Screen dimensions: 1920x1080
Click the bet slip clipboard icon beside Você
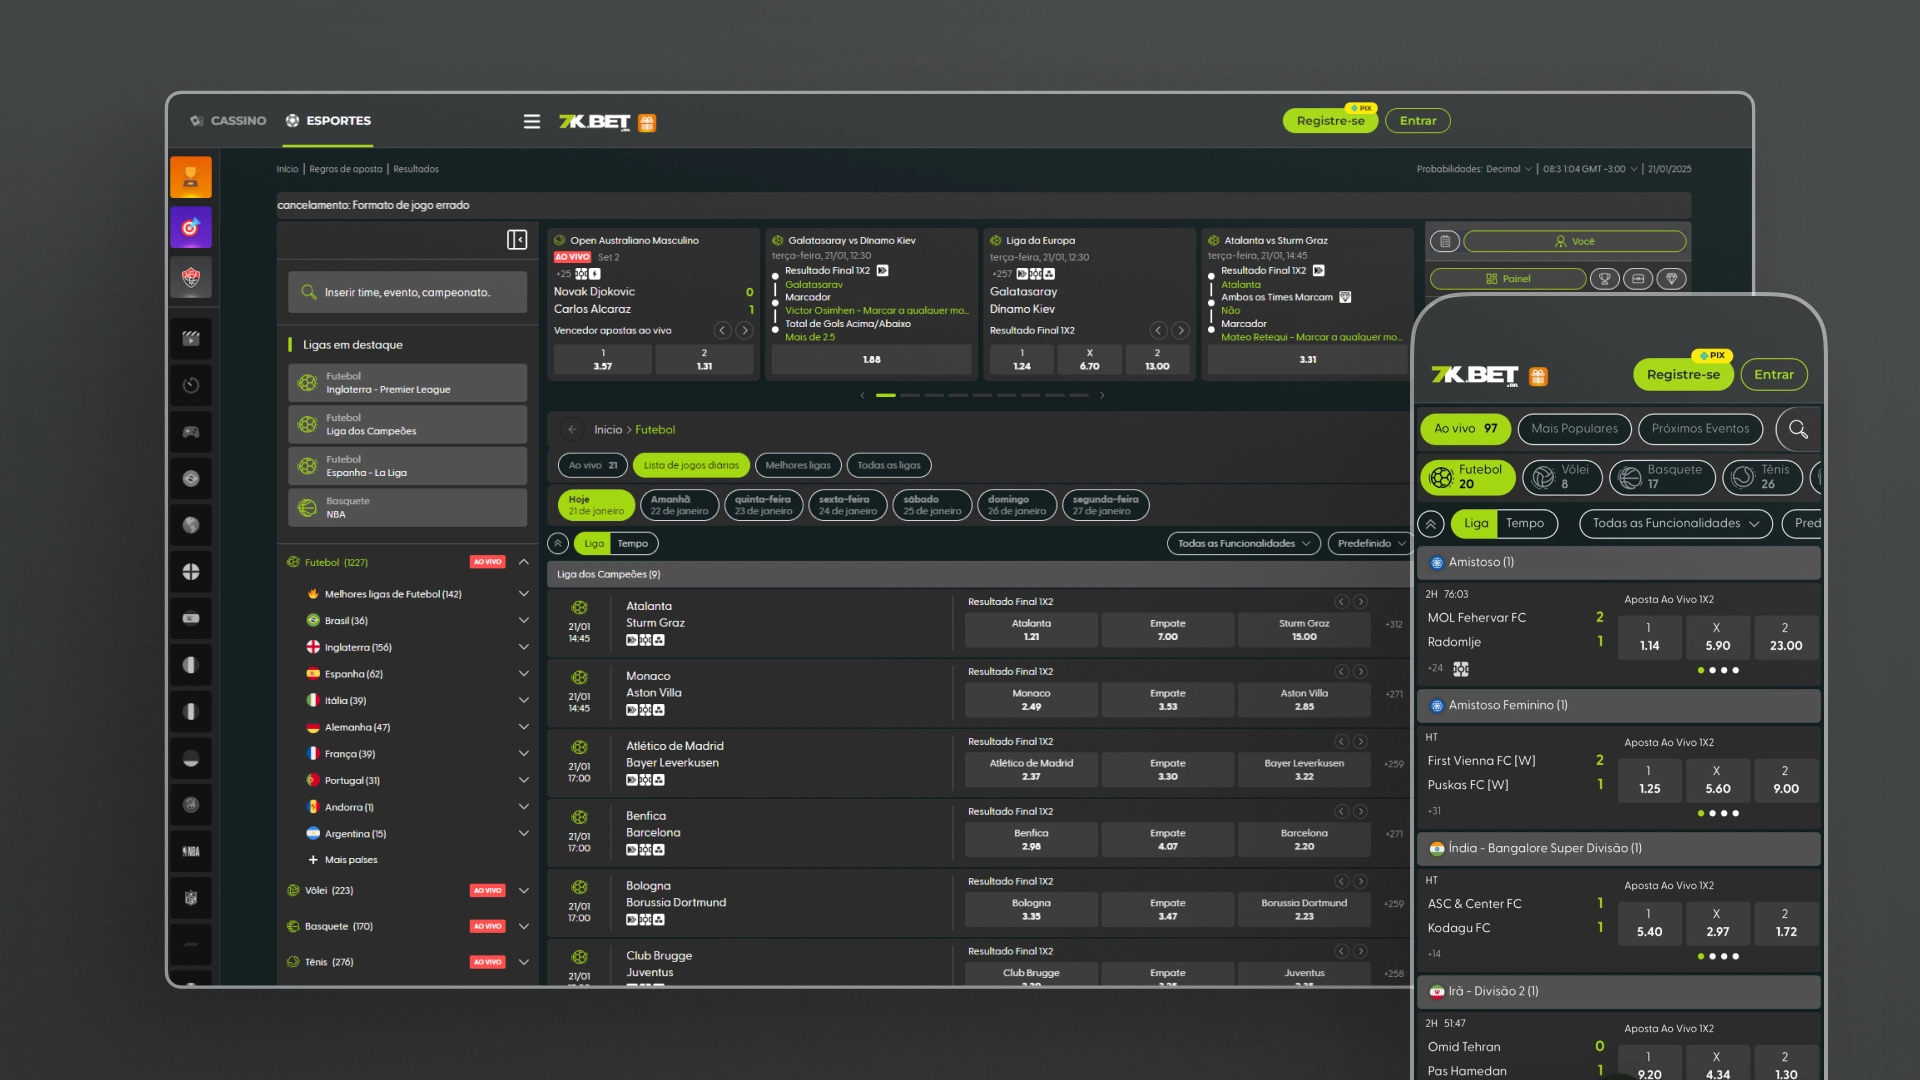point(1444,241)
